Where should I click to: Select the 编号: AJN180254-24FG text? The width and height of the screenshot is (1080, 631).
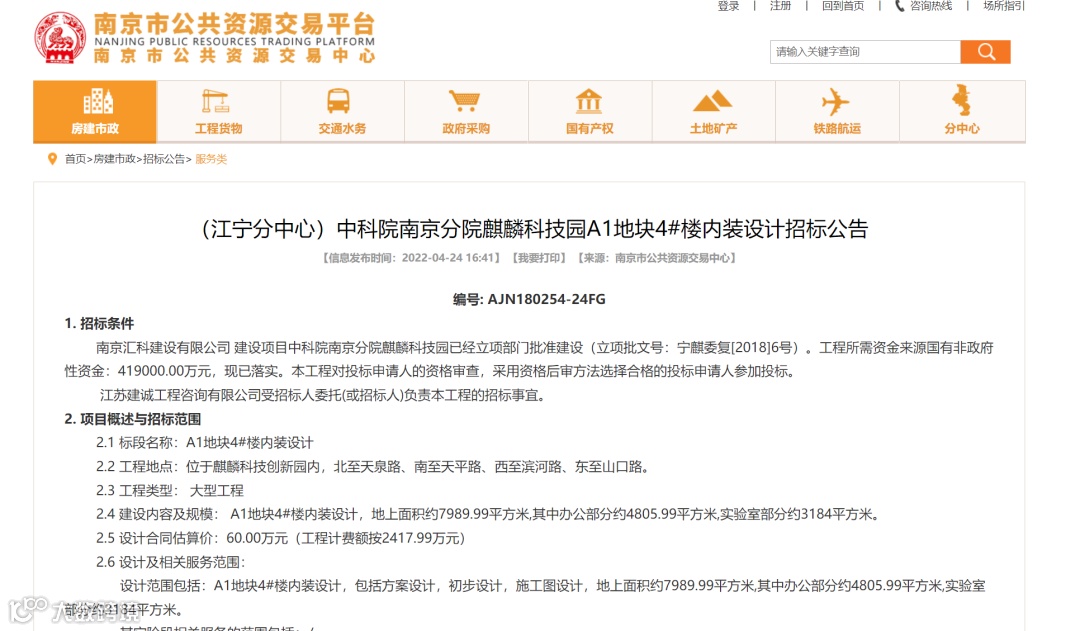pyautogui.click(x=529, y=299)
